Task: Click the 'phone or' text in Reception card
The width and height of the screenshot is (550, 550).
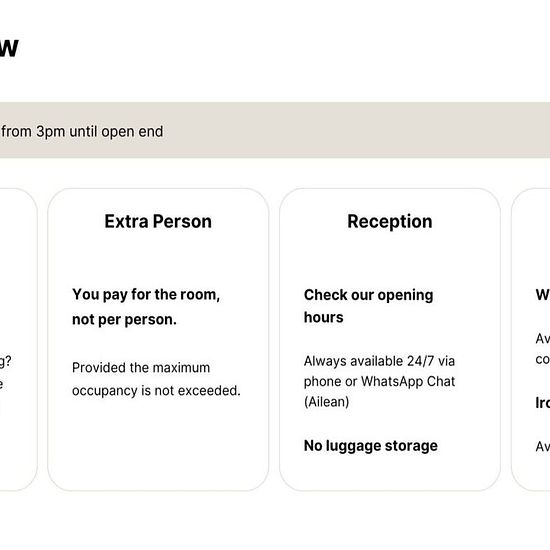Action: point(330,381)
